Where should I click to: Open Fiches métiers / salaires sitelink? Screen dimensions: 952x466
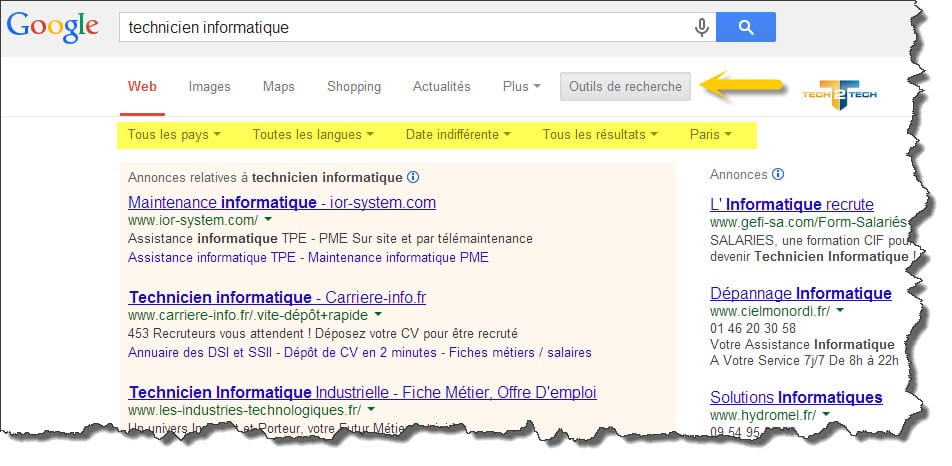coord(520,353)
